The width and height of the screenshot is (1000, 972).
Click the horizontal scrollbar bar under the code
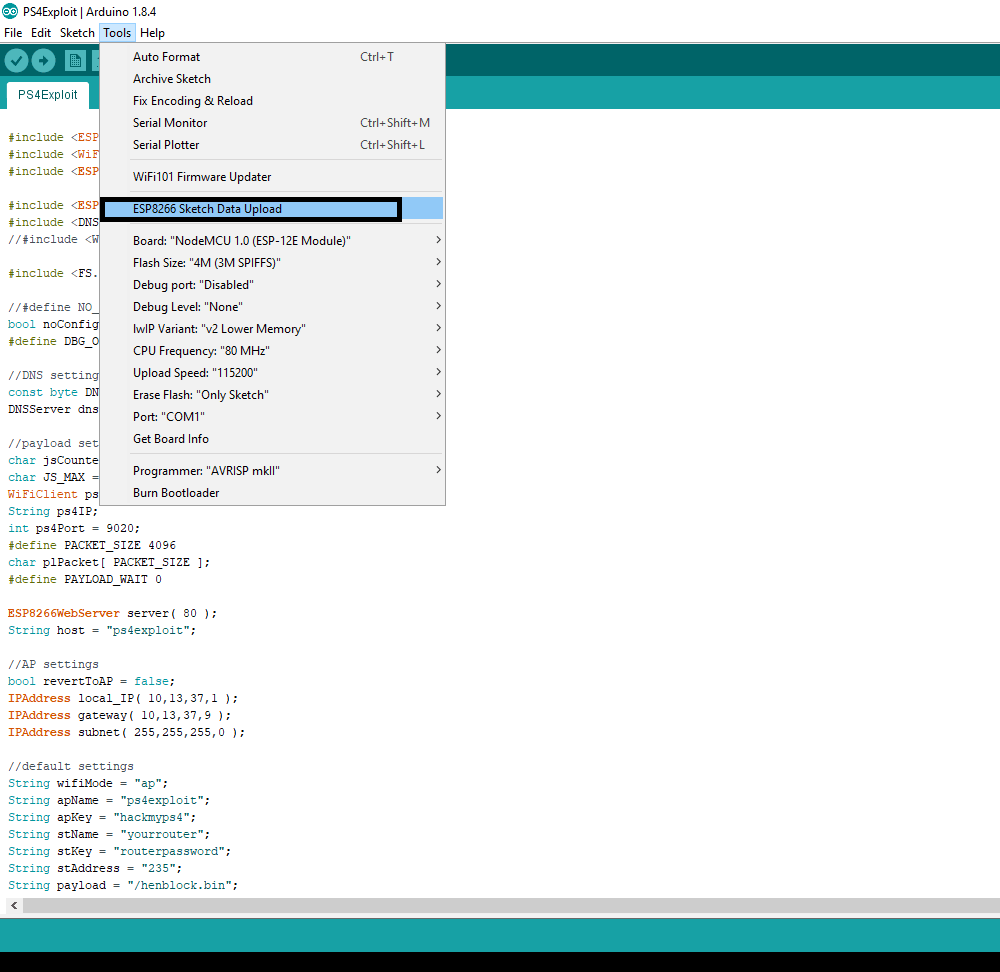[511, 905]
